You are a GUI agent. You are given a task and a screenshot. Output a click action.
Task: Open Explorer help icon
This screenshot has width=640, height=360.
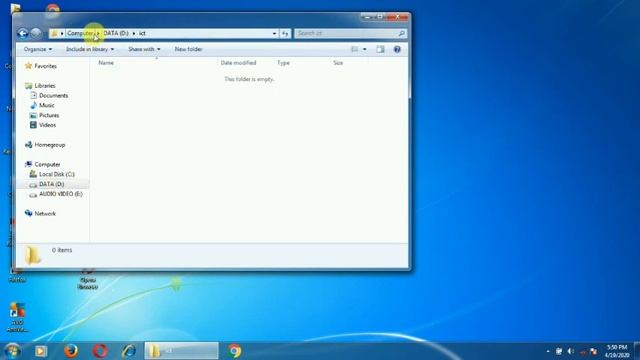[x=397, y=49]
